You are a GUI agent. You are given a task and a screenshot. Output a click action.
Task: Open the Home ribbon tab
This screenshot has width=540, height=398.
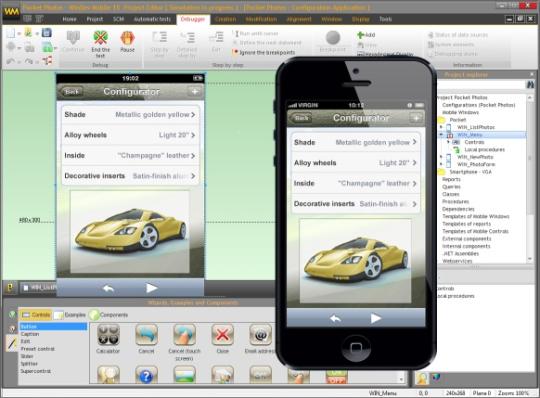coord(69,19)
